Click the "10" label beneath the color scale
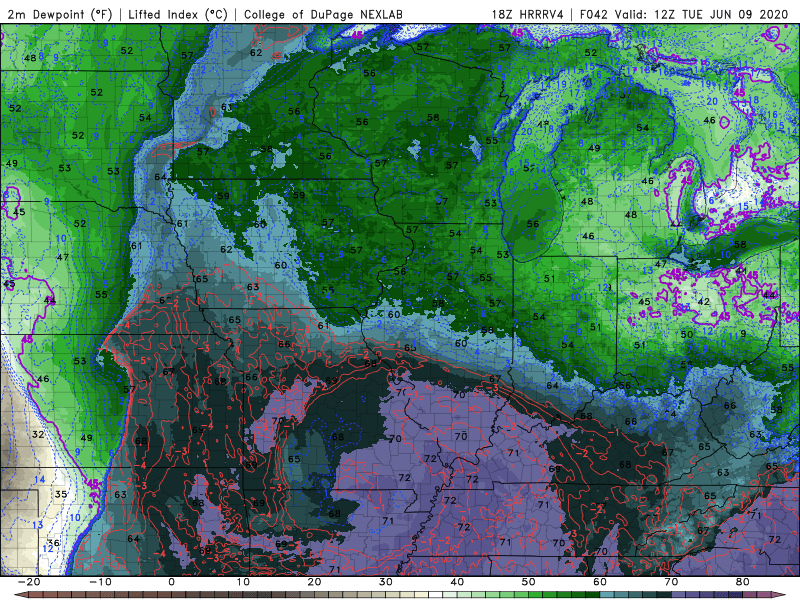 (243, 582)
